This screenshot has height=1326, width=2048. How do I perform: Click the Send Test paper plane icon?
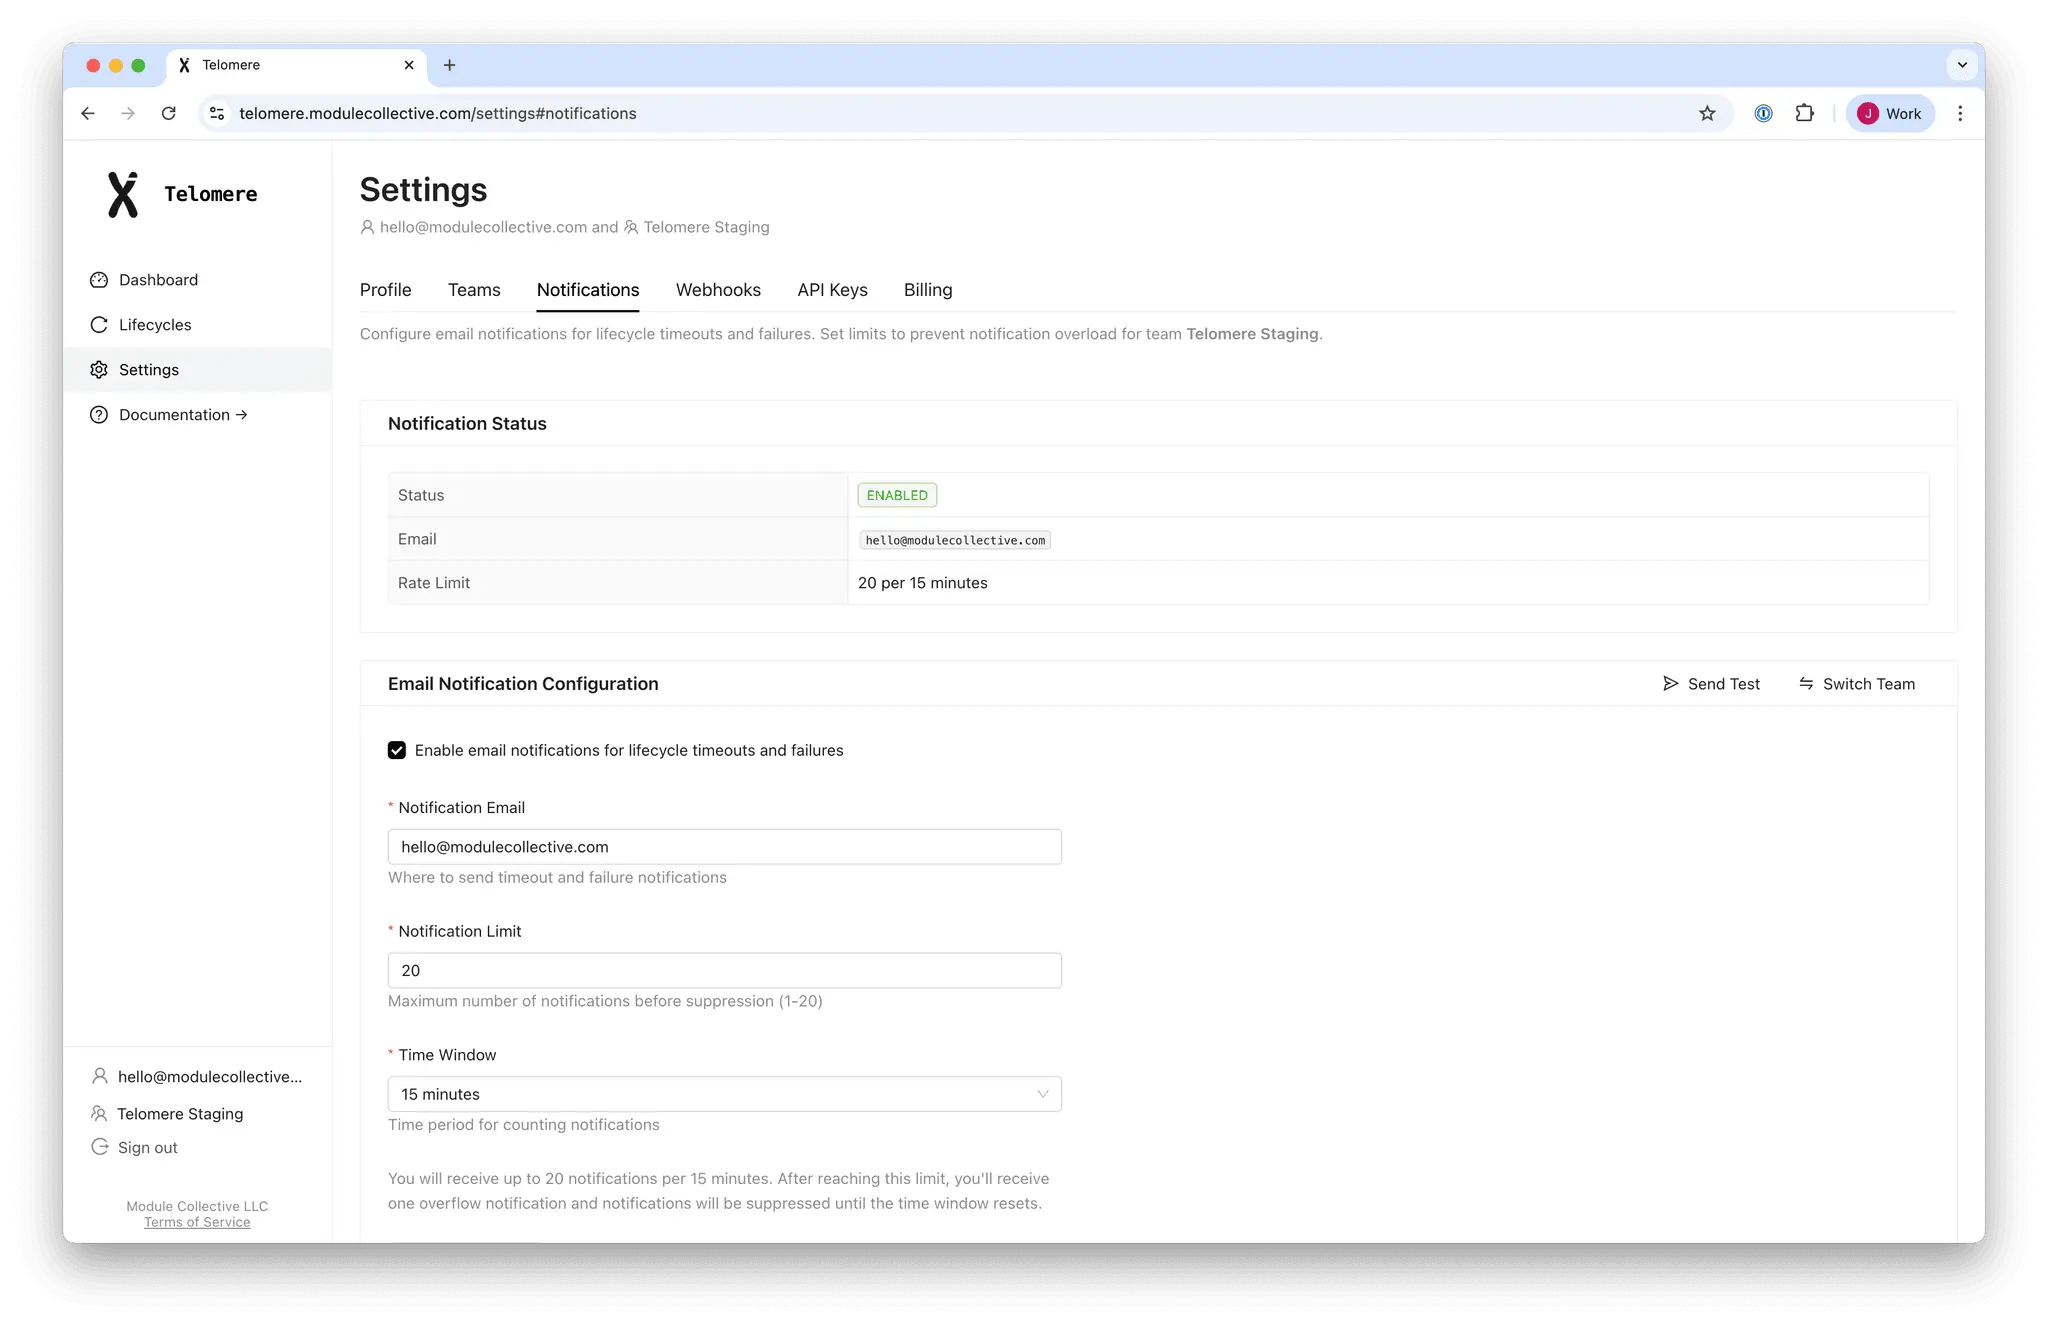[x=1670, y=684]
